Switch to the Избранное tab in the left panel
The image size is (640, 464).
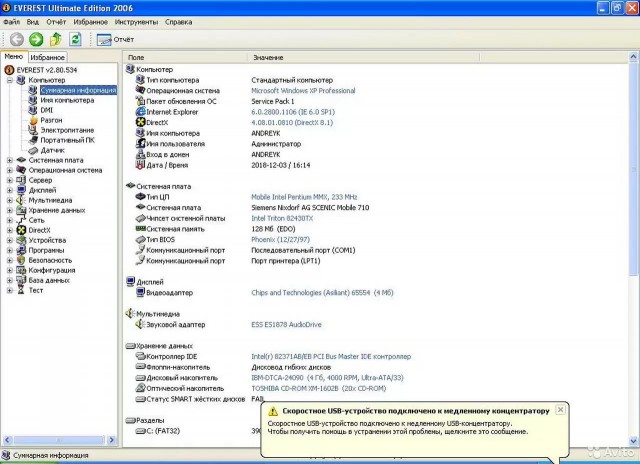coord(47,57)
